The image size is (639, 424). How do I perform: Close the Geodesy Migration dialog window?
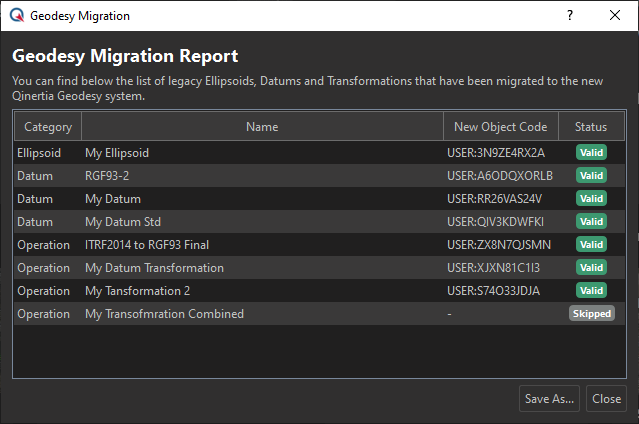(615, 16)
